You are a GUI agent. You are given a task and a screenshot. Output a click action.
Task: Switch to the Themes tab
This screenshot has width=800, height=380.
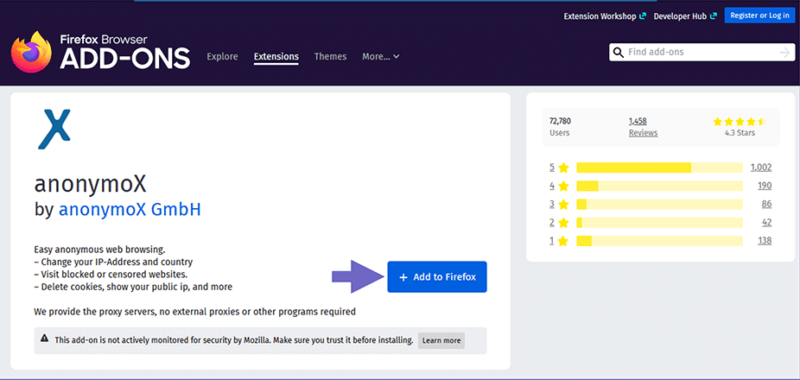pos(330,57)
